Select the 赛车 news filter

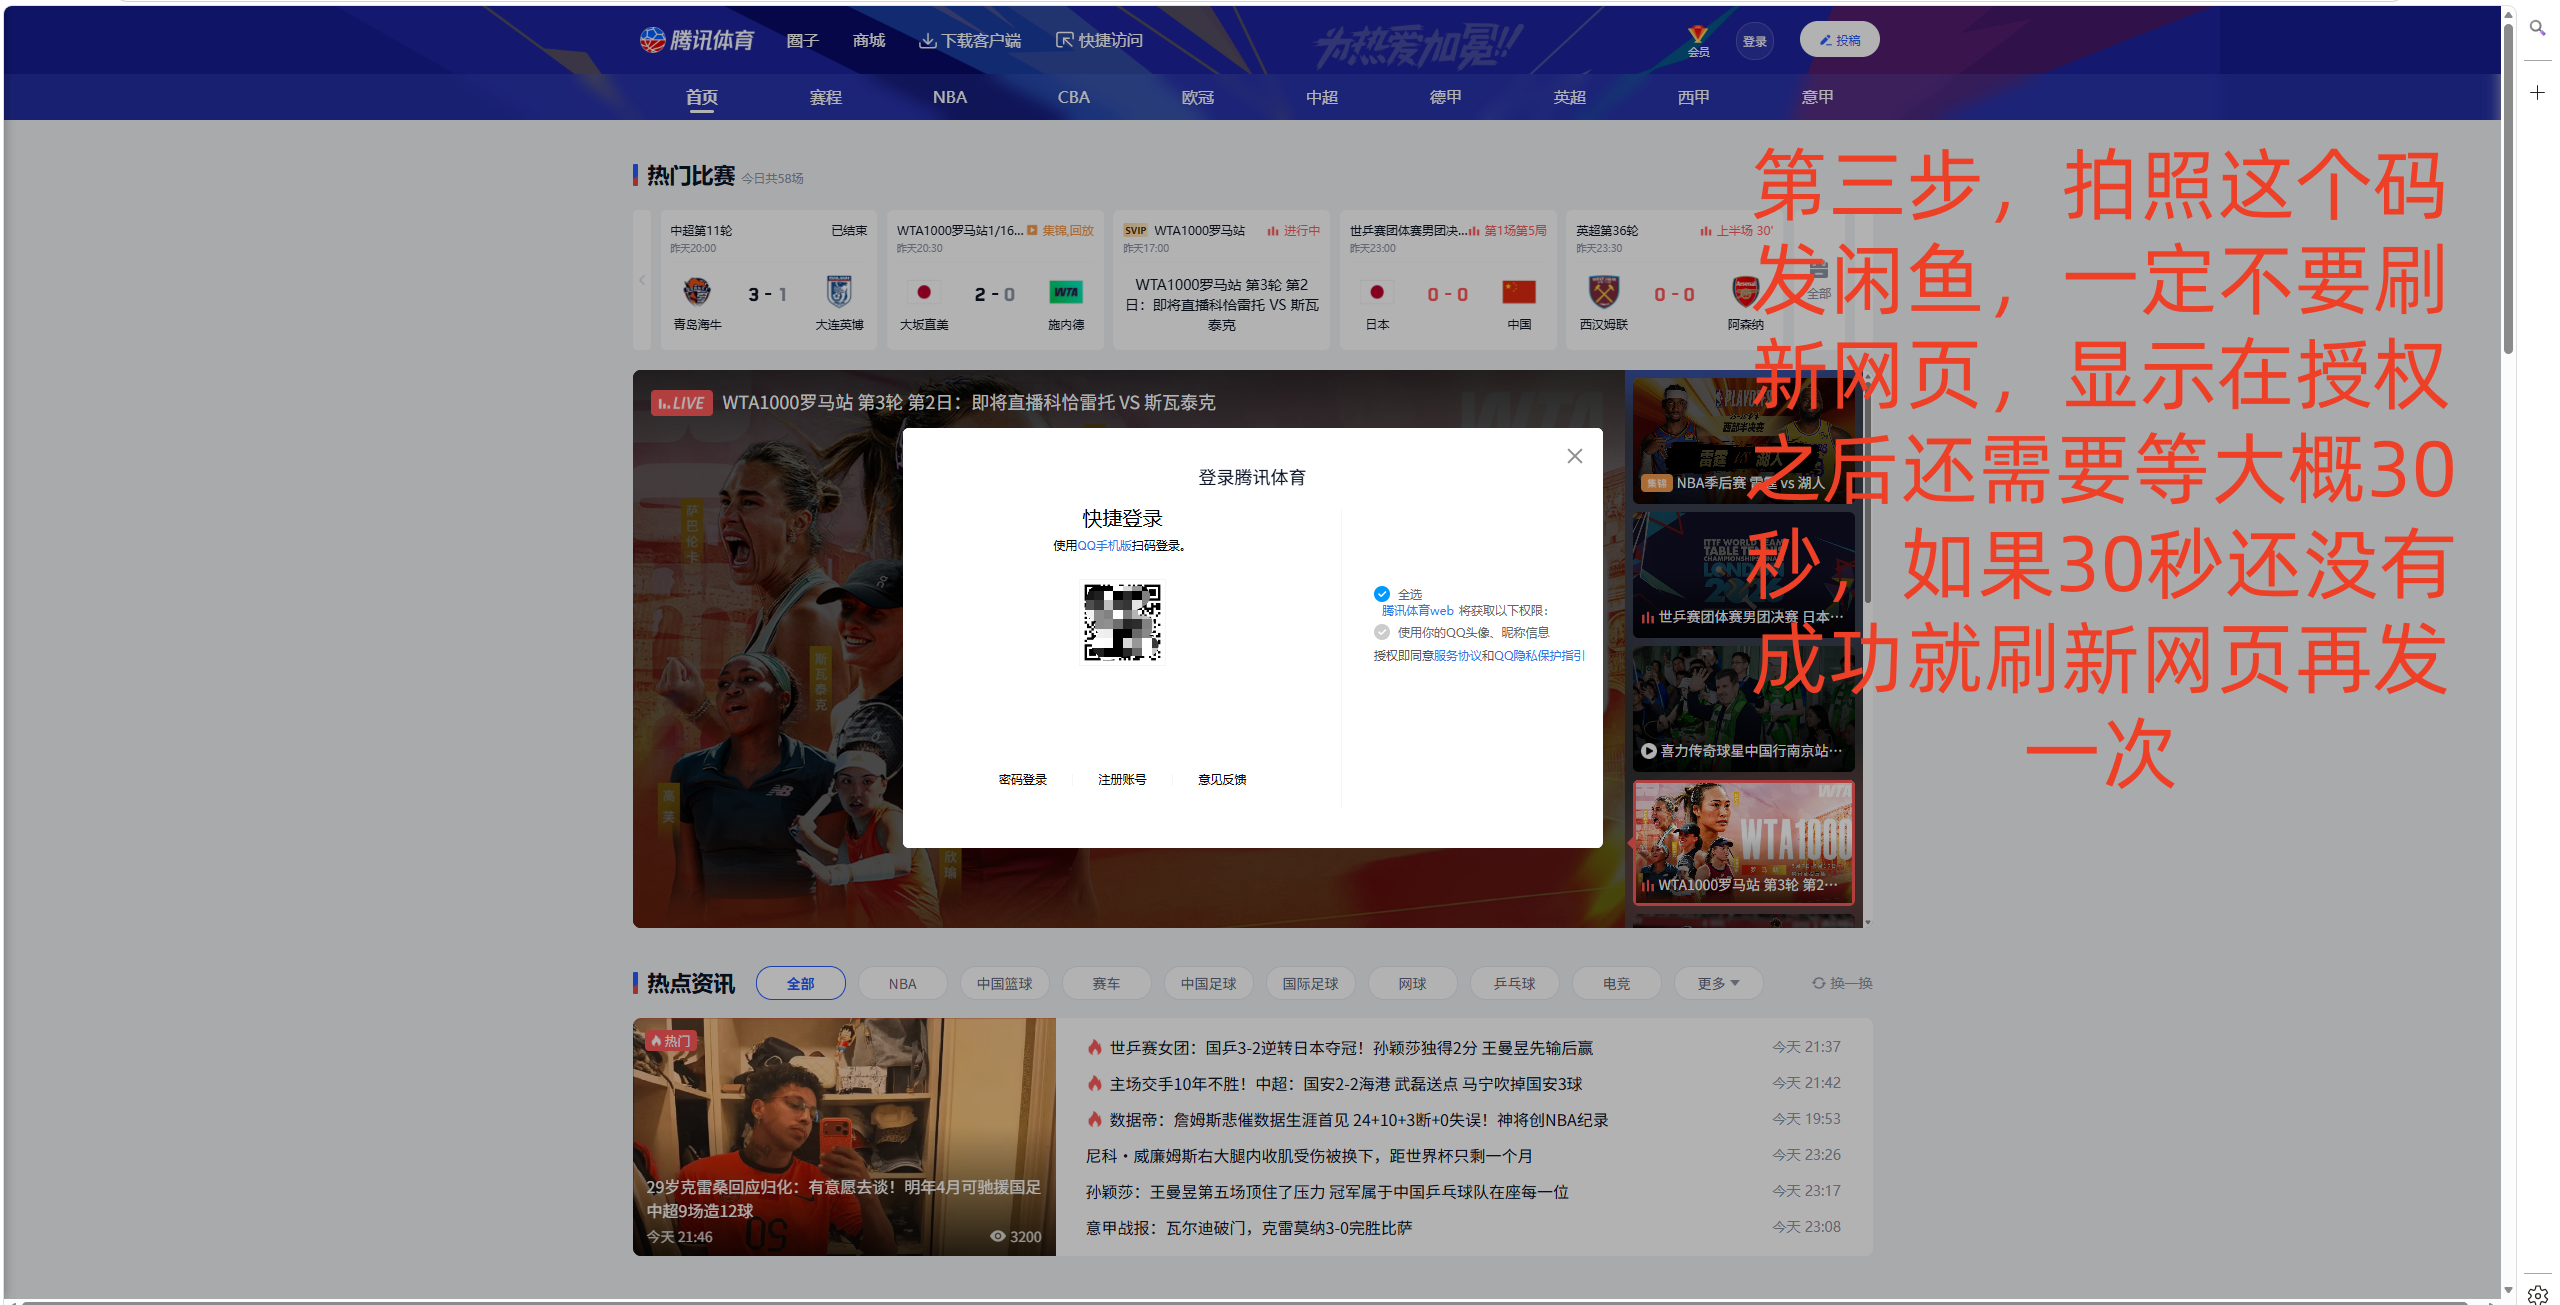pyautogui.click(x=1107, y=984)
